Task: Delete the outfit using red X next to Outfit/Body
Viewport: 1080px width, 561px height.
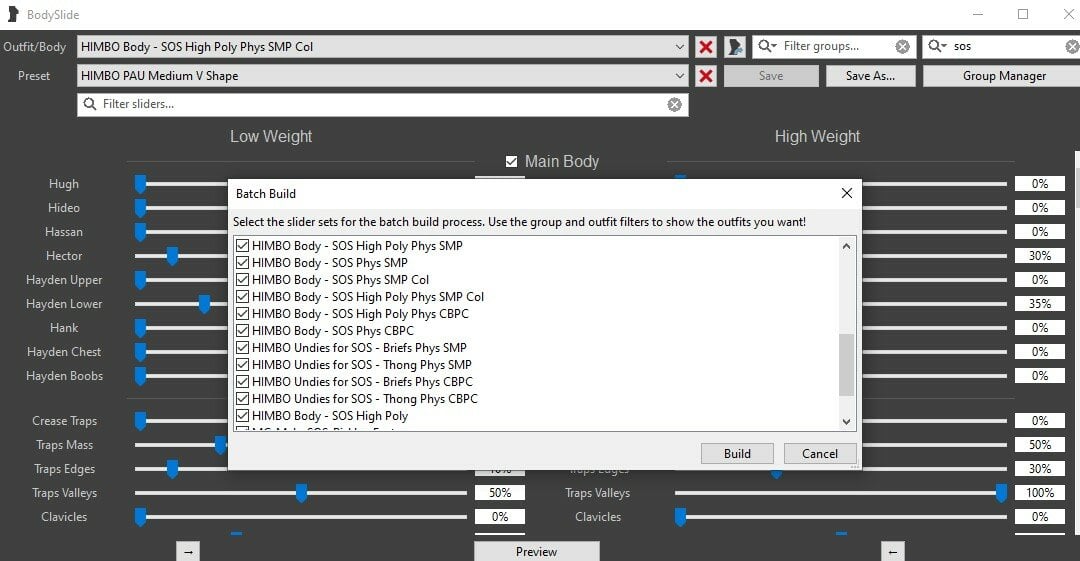Action: (705, 47)
